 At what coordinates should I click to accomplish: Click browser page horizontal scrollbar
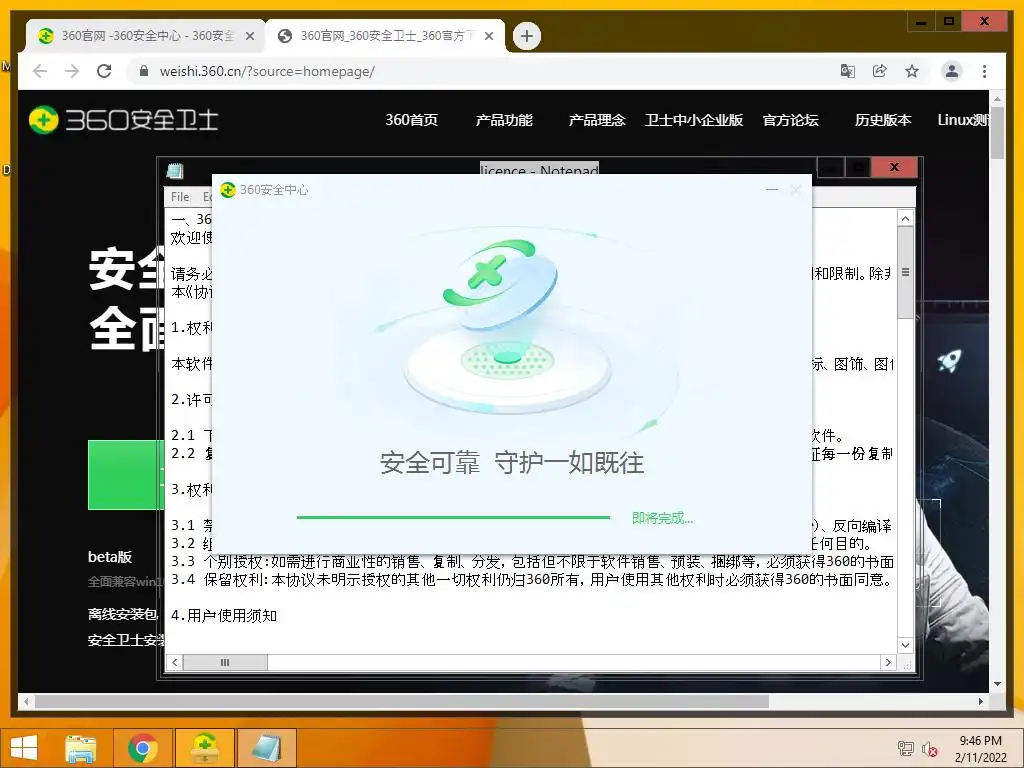402,701
